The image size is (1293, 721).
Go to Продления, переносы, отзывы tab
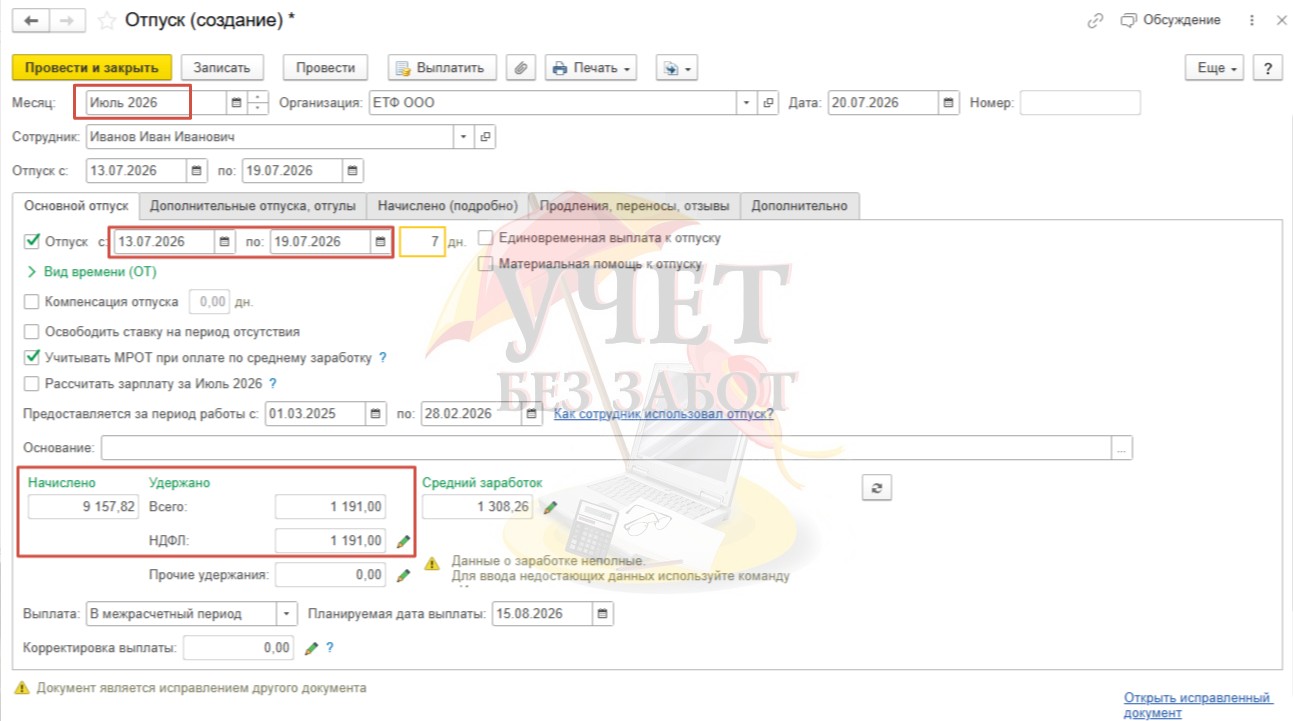point(634,206)
